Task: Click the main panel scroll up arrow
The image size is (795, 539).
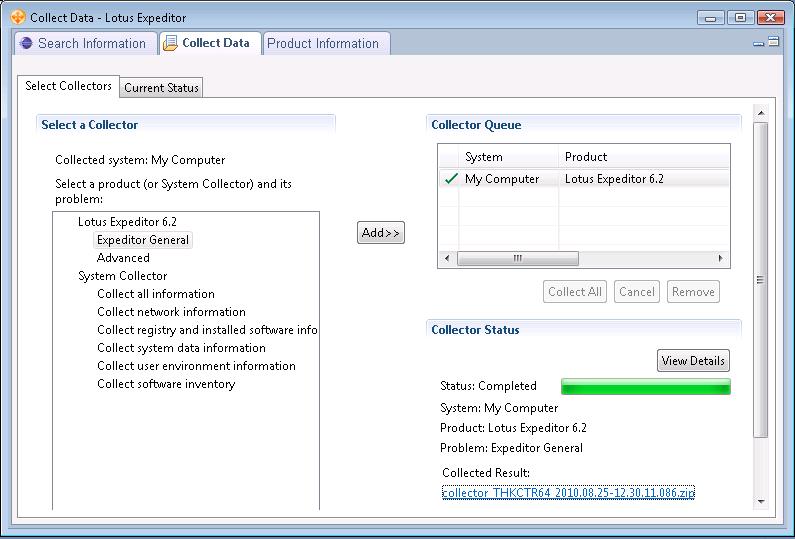Action: point(761,113)
